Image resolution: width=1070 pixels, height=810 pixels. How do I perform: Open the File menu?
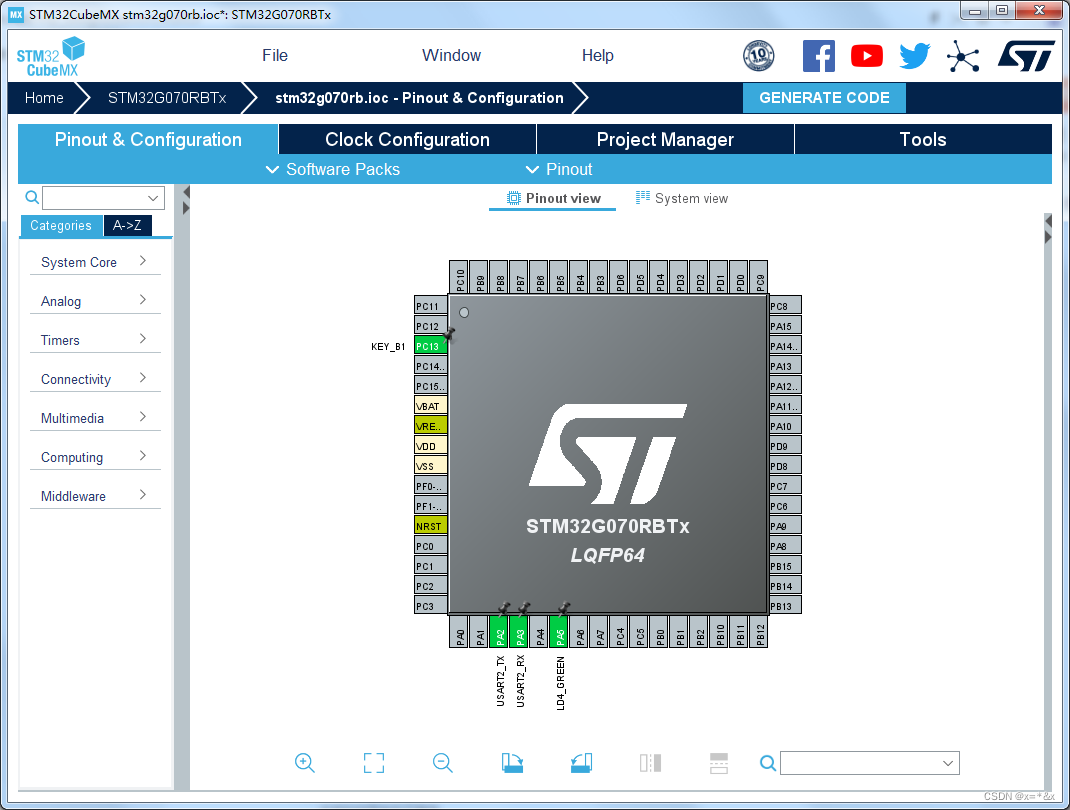point(275,55)
